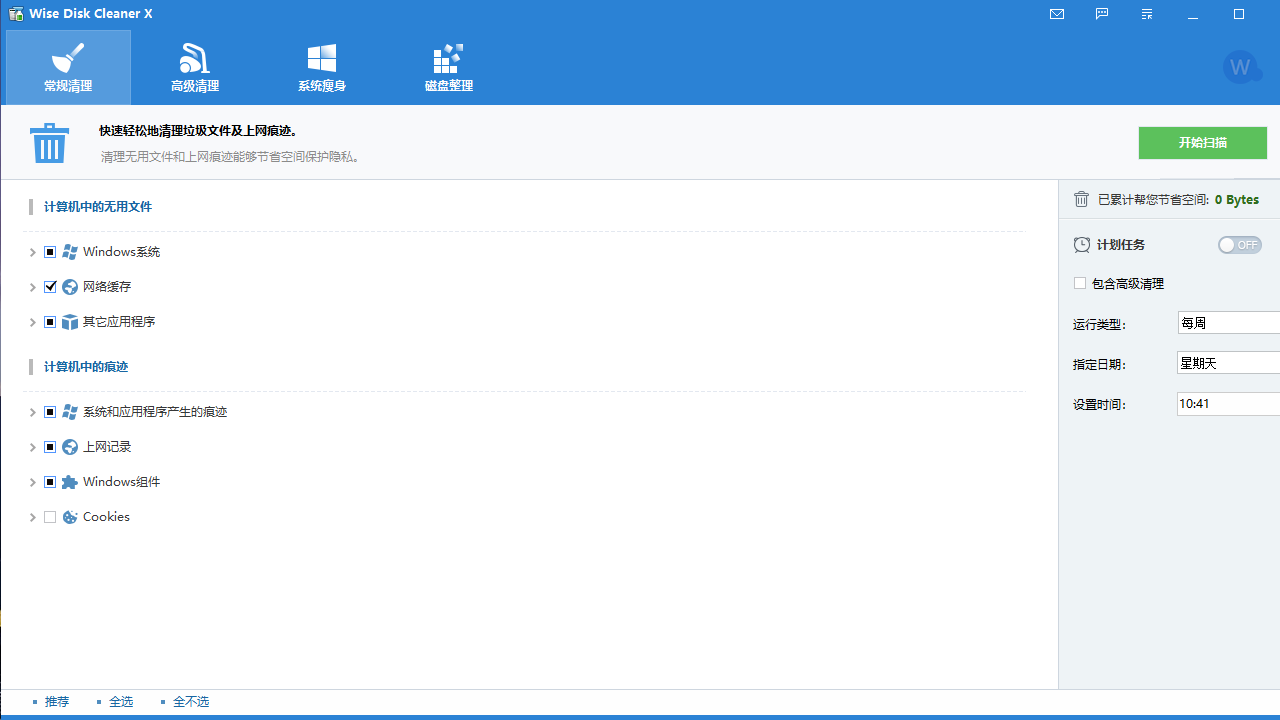Click the mail envelope icon in title bar
Viewport: 1280px width, 720px height.
[1057, 14]
